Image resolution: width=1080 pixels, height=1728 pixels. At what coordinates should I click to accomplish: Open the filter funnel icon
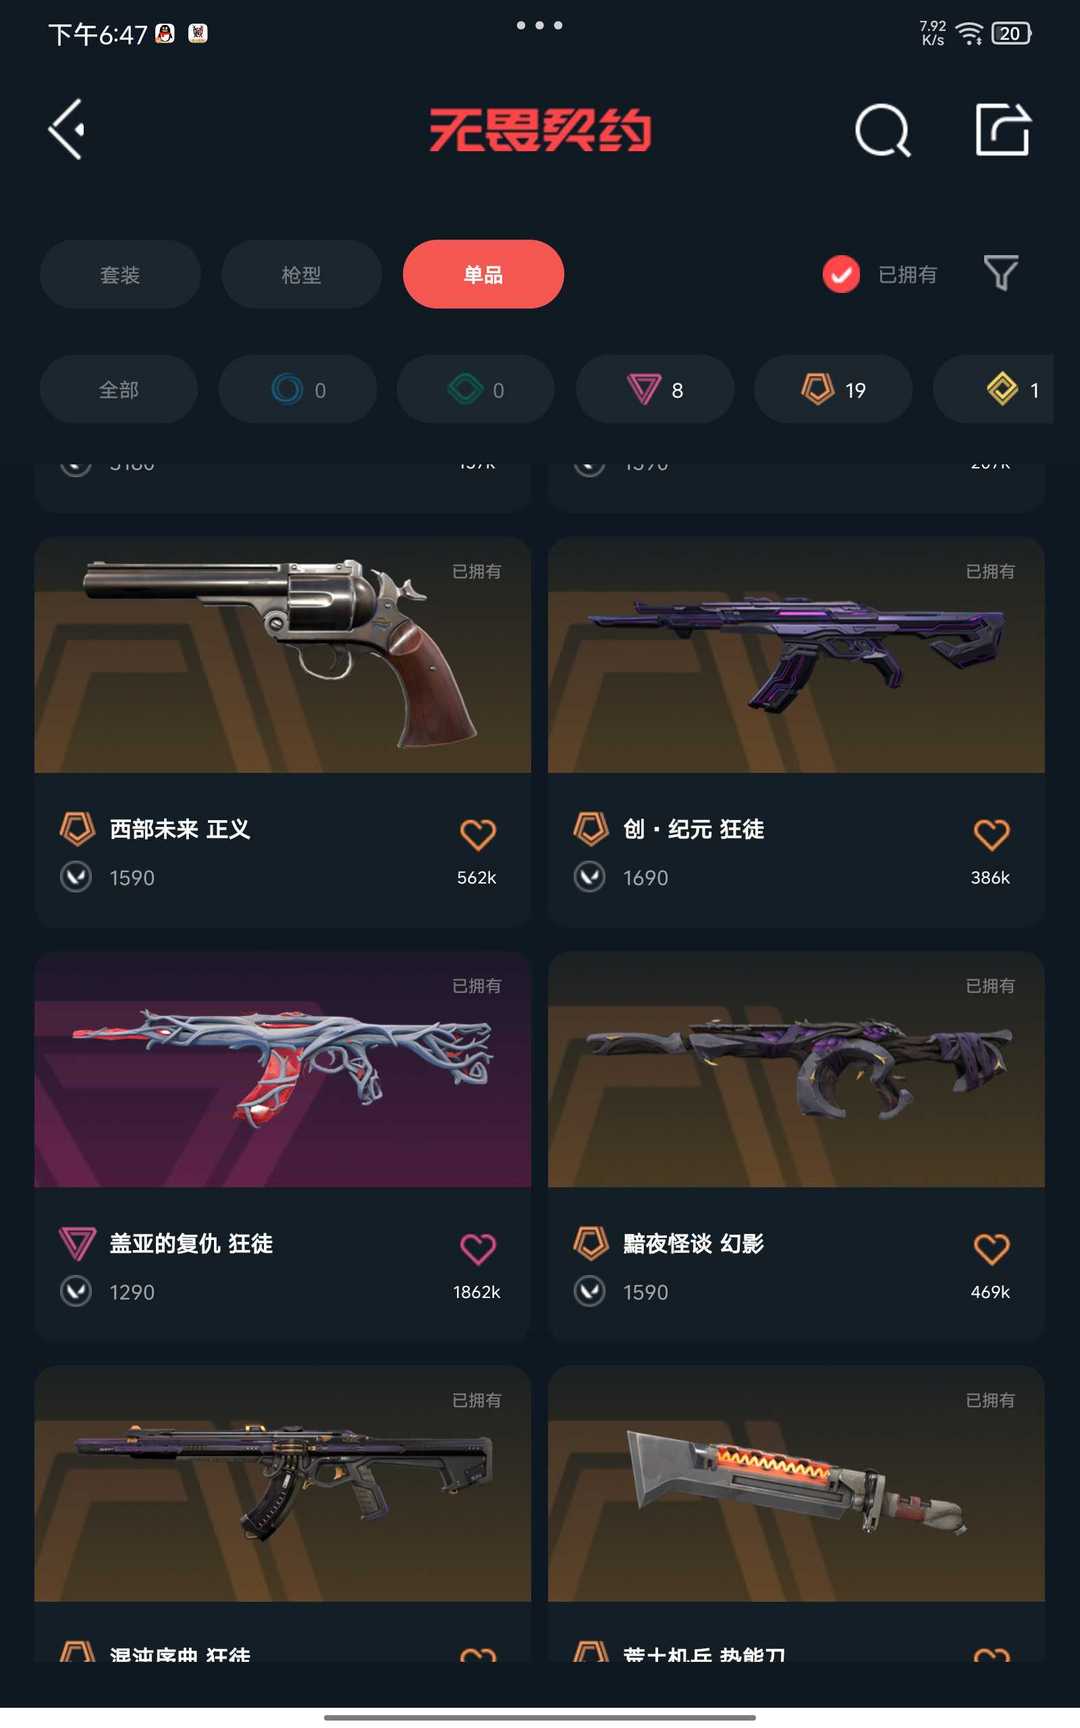click(x=1001, y=273)
